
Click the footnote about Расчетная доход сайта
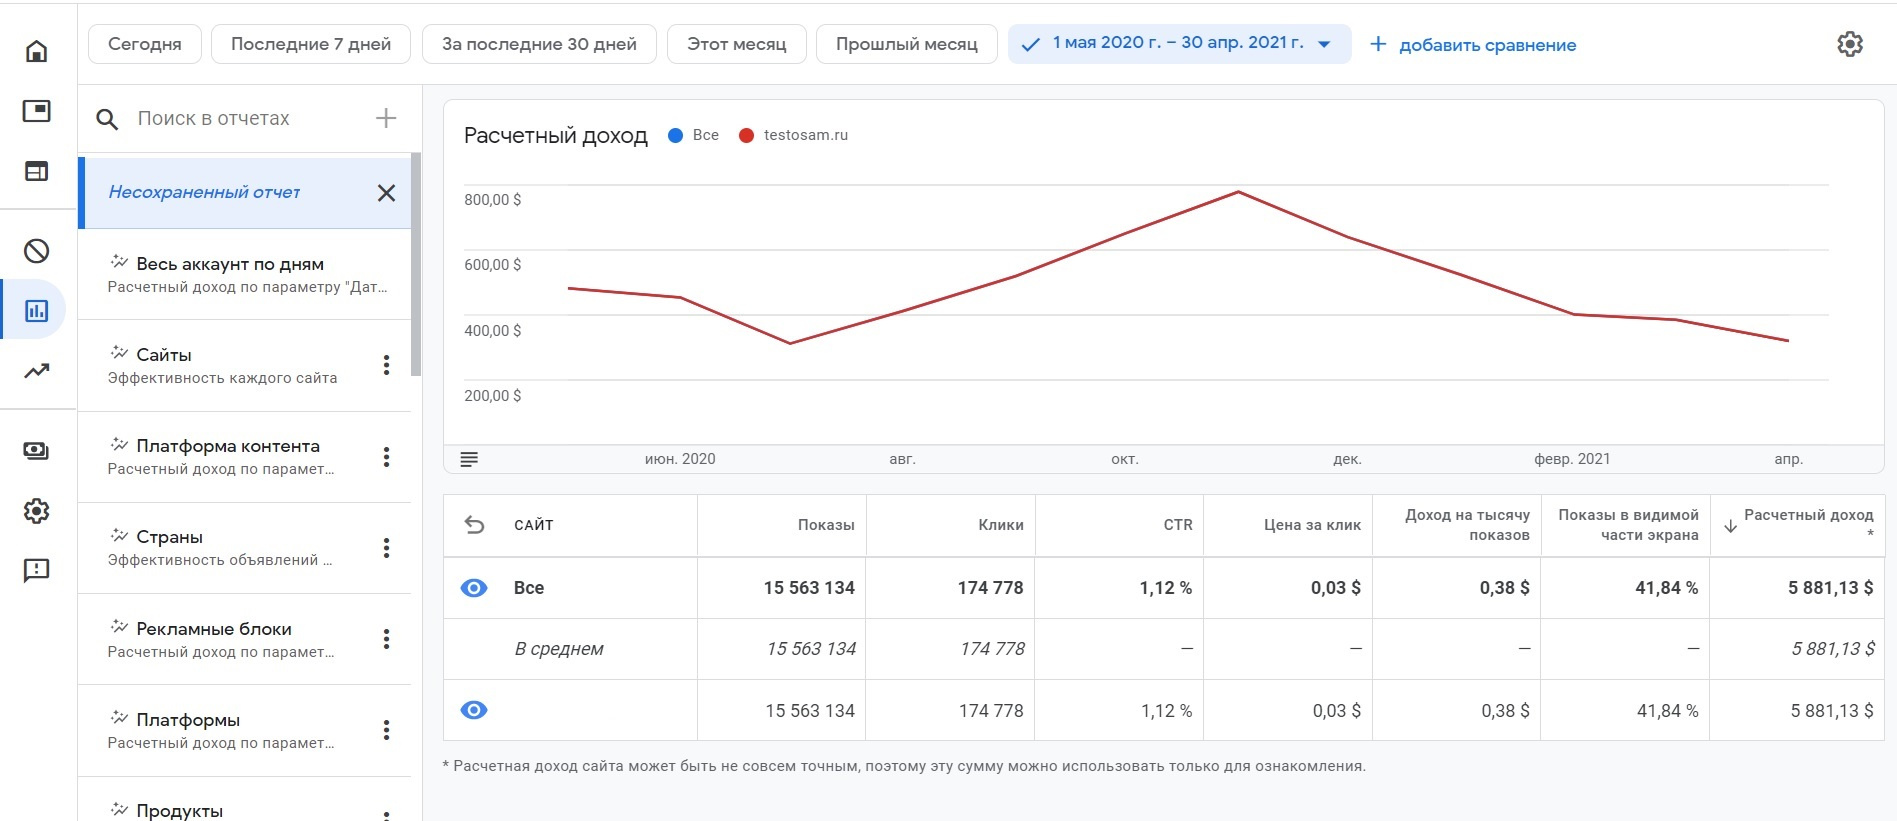point(904,766)
